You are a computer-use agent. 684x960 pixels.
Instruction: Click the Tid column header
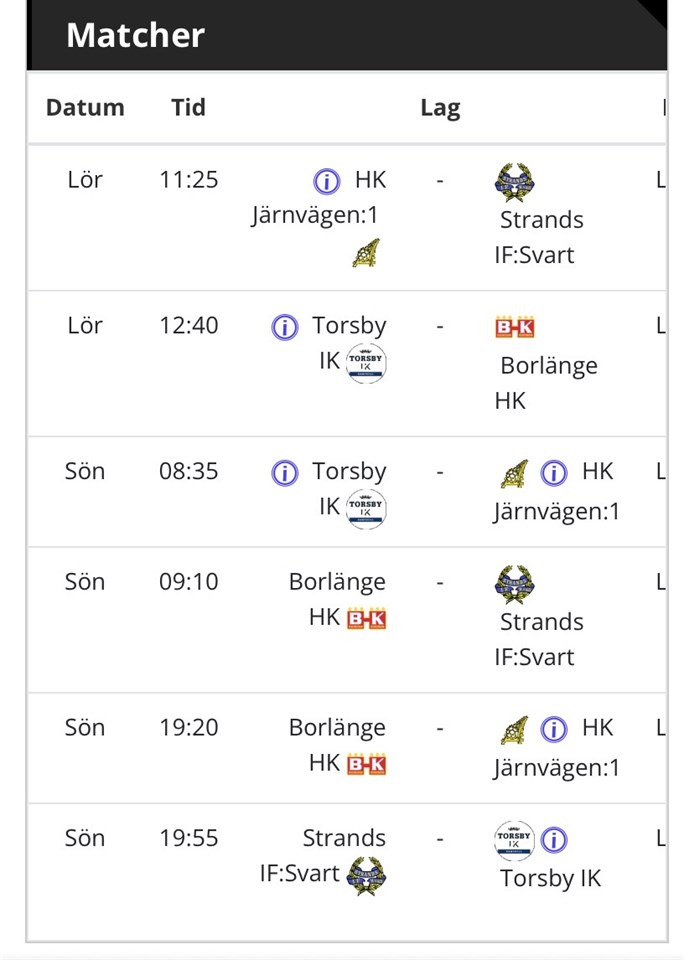(188, 108)
